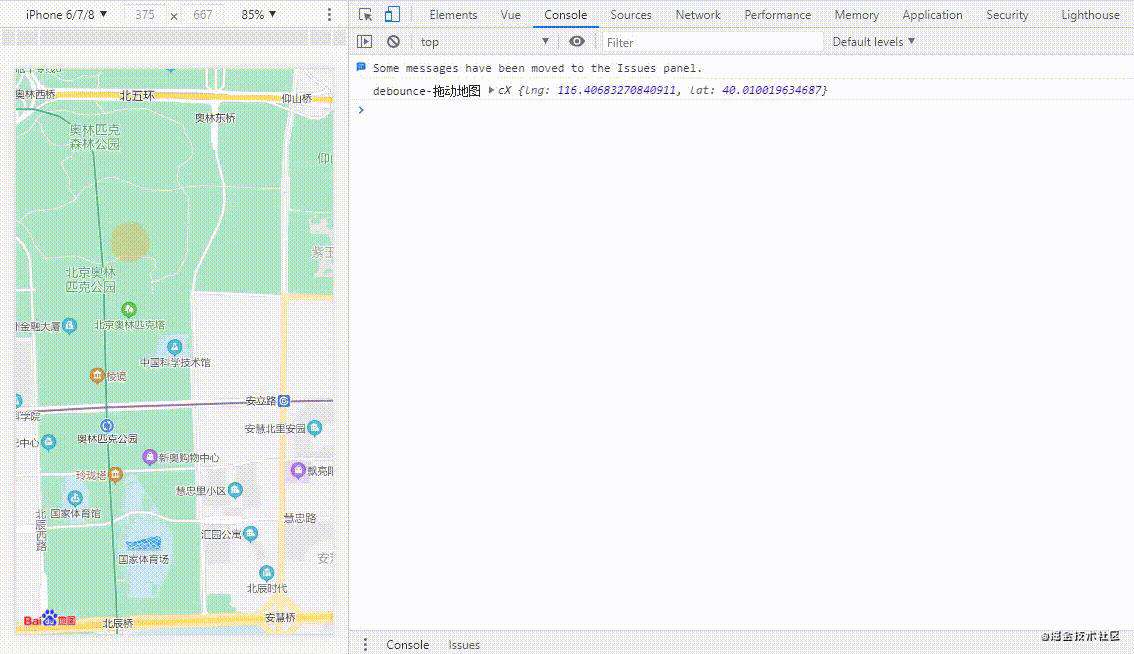Click the 汇园公寓 marker icon

250,533
